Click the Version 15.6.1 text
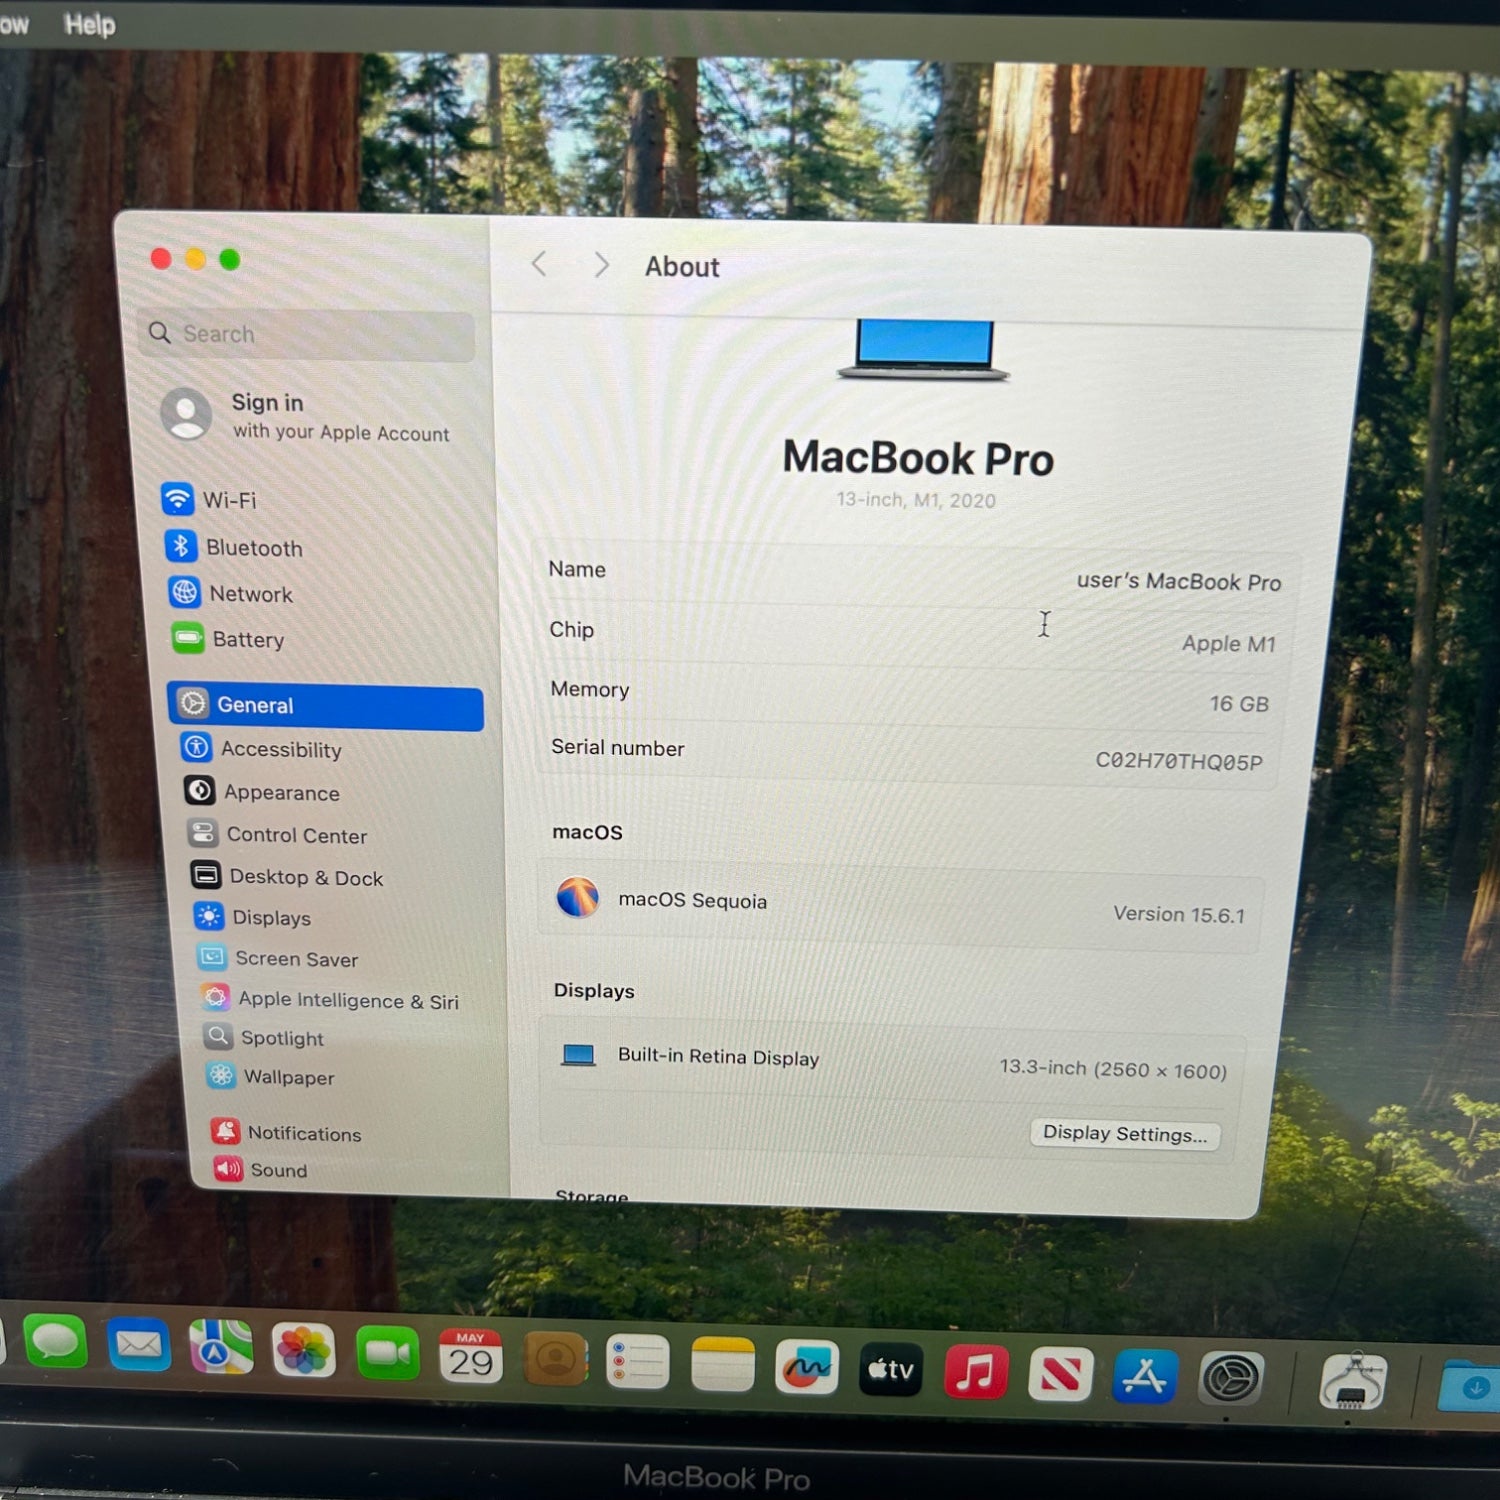Viewport: 1500px width, 1500px height. pyautogui.click(x=1179, y=914)
